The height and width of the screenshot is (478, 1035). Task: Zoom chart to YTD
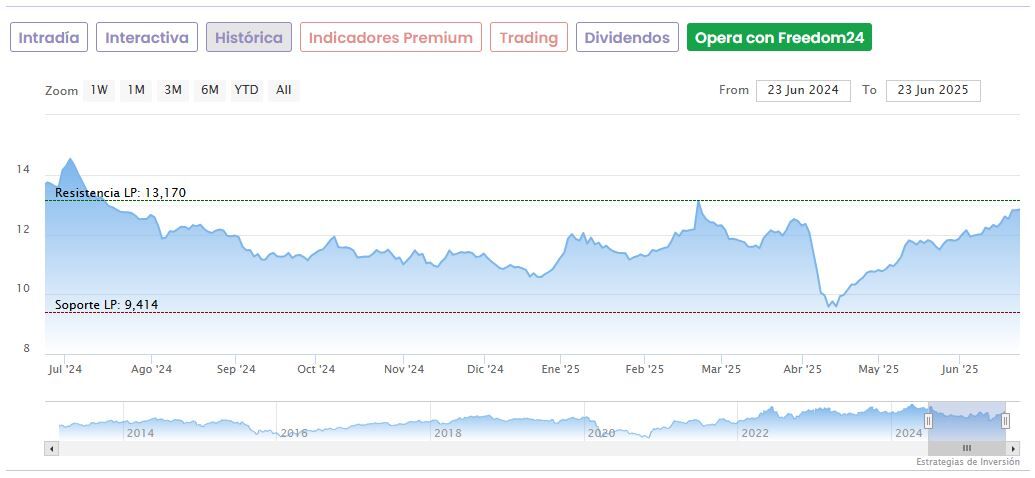[246, 90]
